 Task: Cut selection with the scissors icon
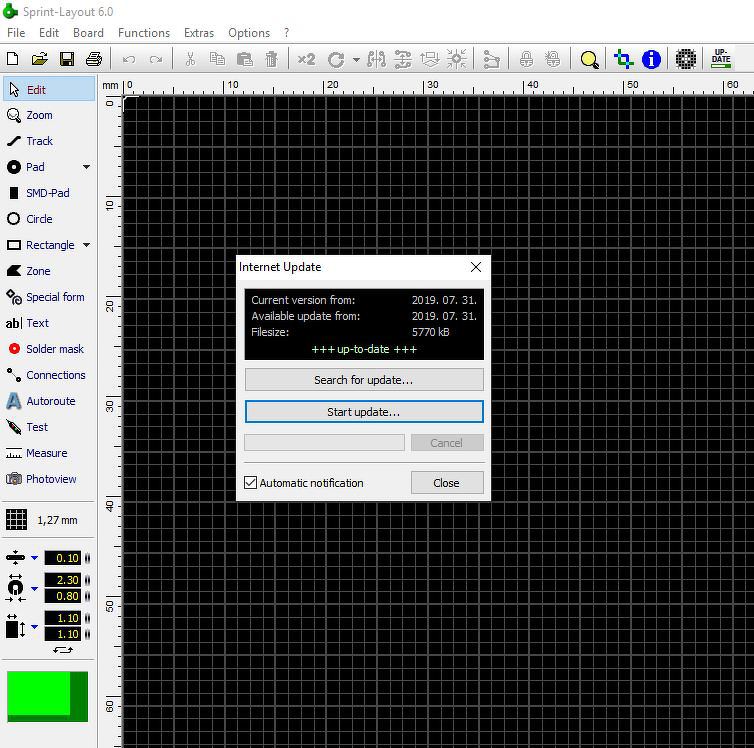tap(190, 59)
